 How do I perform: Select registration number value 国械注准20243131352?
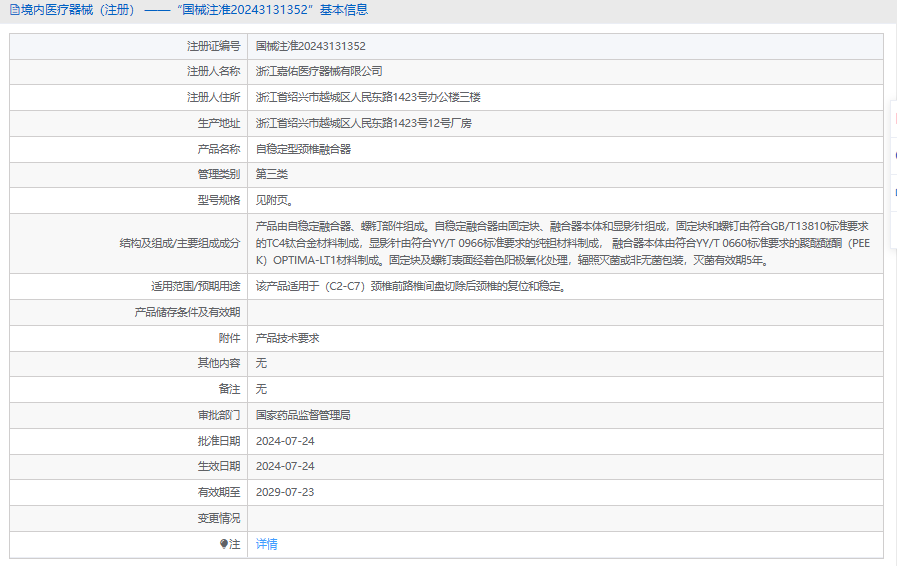coord(310,46)
